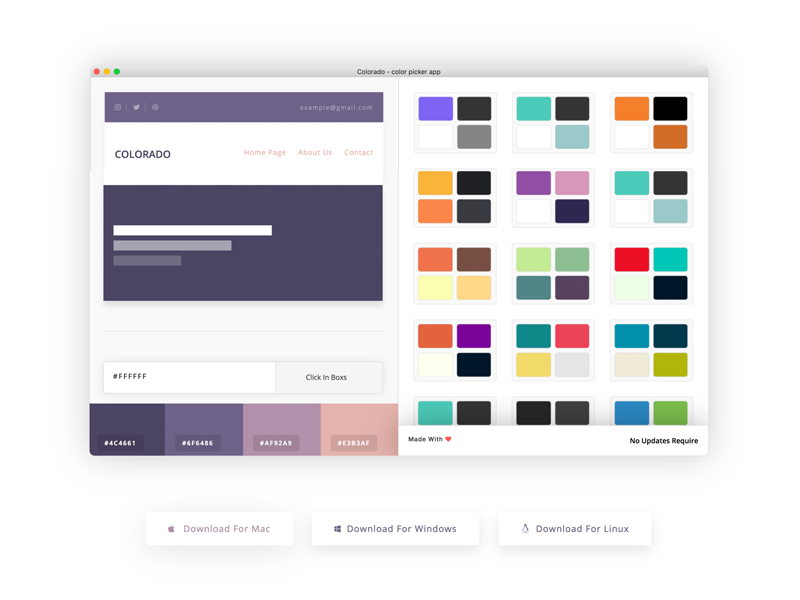Image resolution: width=800 pixels, height=600 pixels.
Task: Pick the gray swatch in first palette
Action: coord(474,137)
